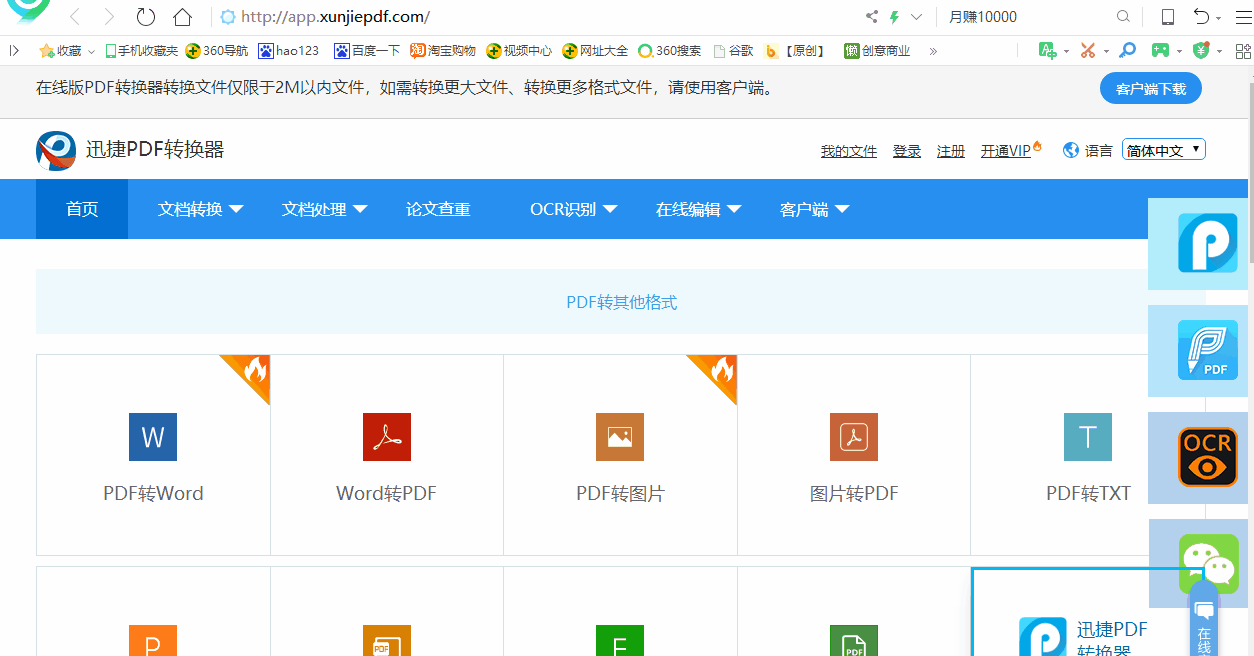The height and width of the screenshot is (656, 1254).
Task: Click the undo/restore closed page icon
Action: [x=1201, y=17]
